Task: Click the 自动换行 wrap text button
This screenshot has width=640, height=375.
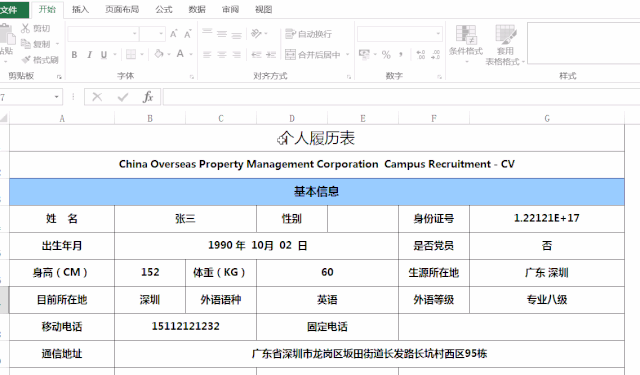Action: [309, 34]
